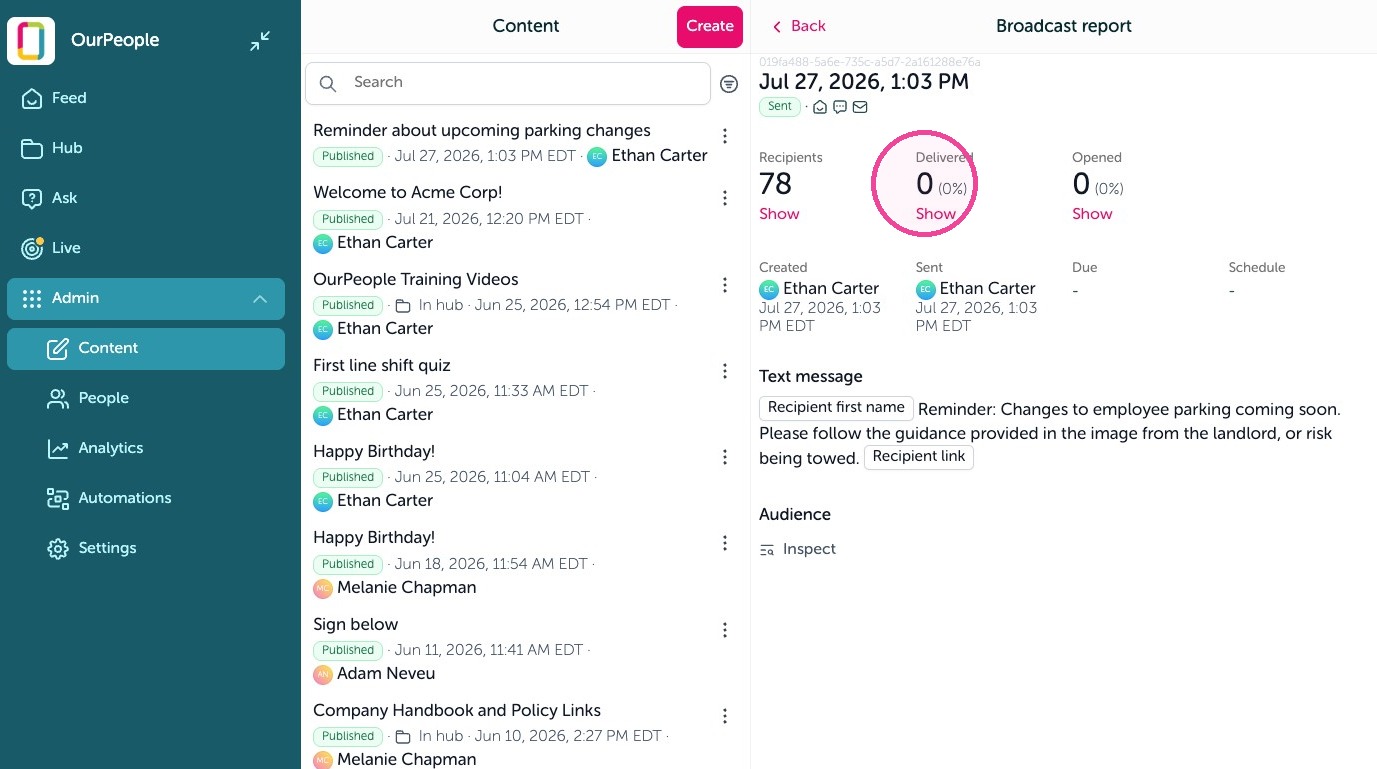Open the filter icon beside the search box
1377x769 pixels.
[729, 84]
